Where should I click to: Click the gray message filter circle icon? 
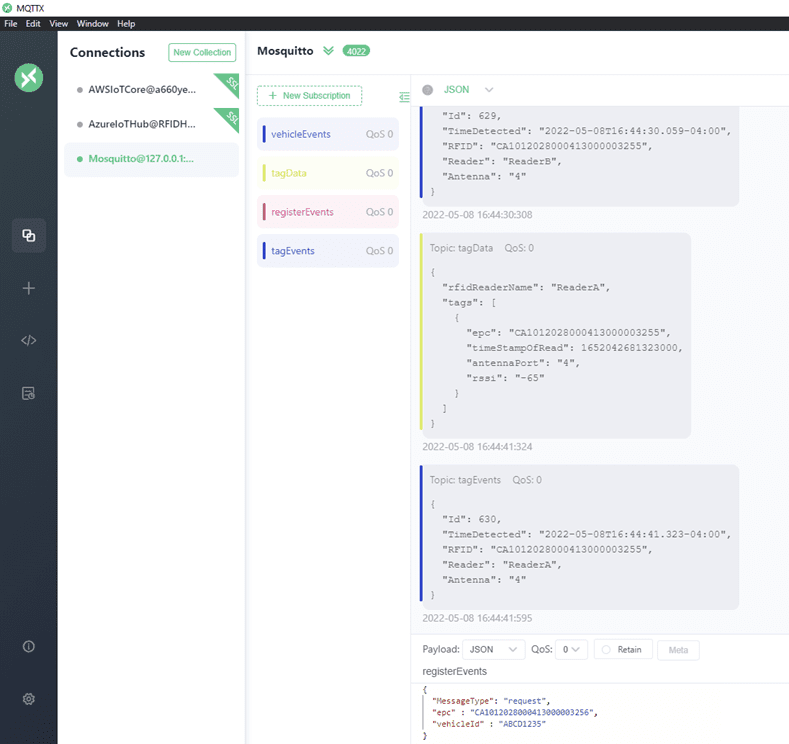point(428,90)
